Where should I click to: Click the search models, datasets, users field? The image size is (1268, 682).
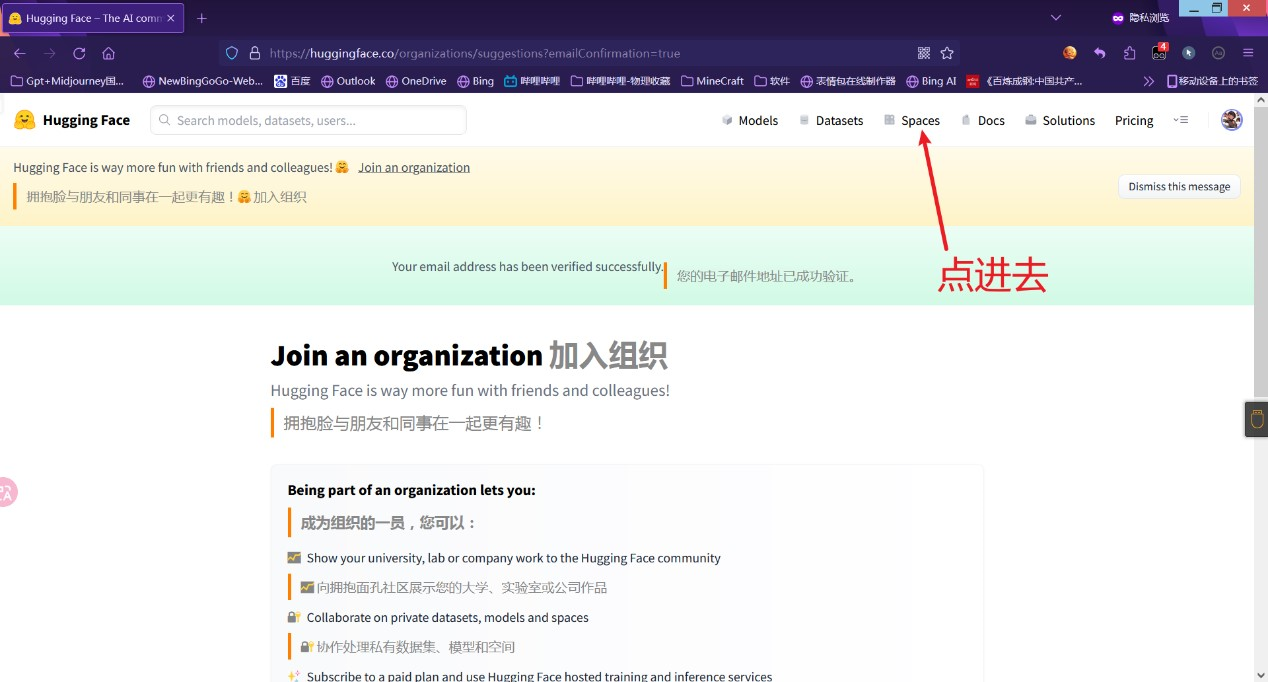308,120
